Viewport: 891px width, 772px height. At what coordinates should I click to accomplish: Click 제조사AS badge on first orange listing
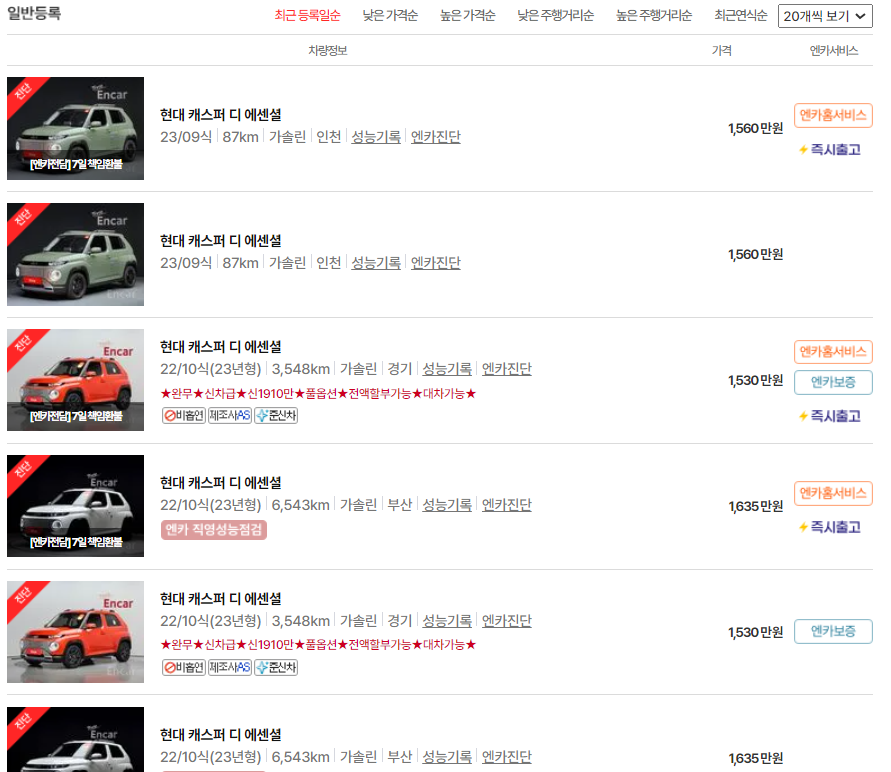230,416
